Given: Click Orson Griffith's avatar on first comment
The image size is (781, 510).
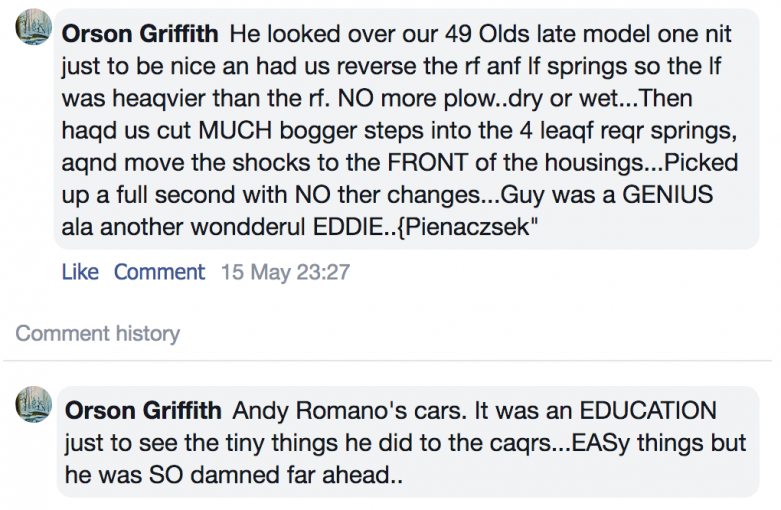Looking at the screenshot, I should click(34, 27).
